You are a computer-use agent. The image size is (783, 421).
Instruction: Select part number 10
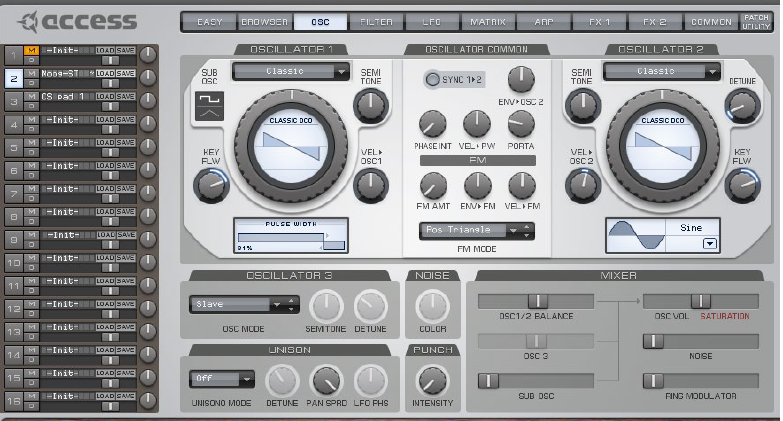click(x=14, y=263)
